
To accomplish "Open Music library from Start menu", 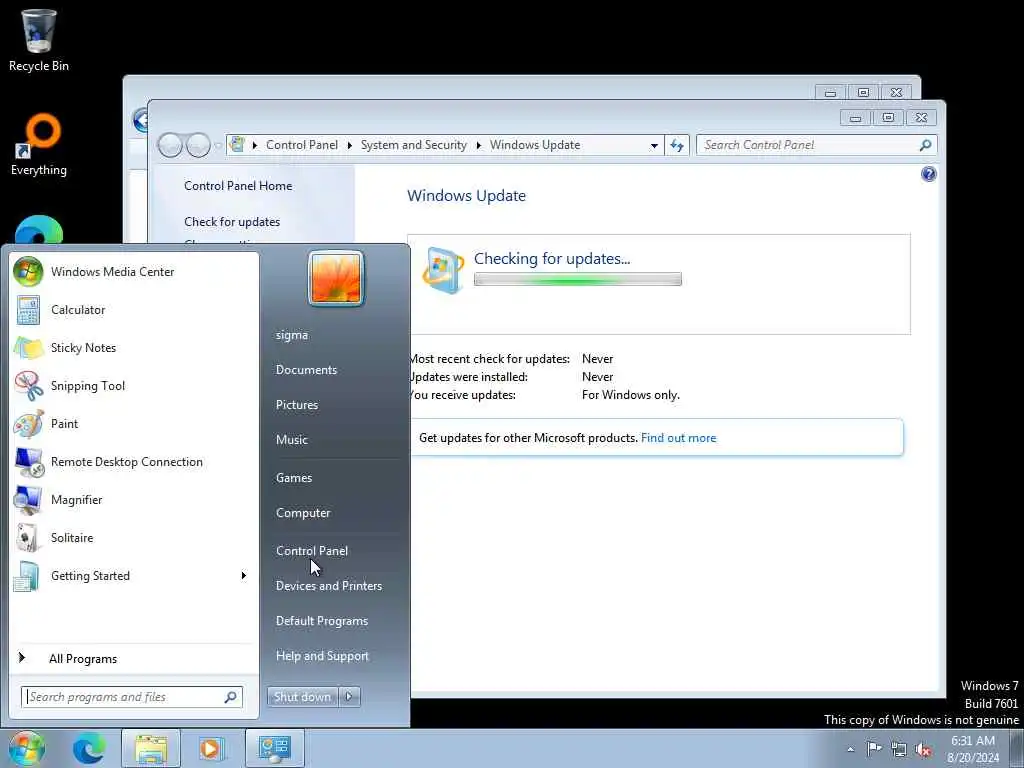I will (x=292, y=440).
